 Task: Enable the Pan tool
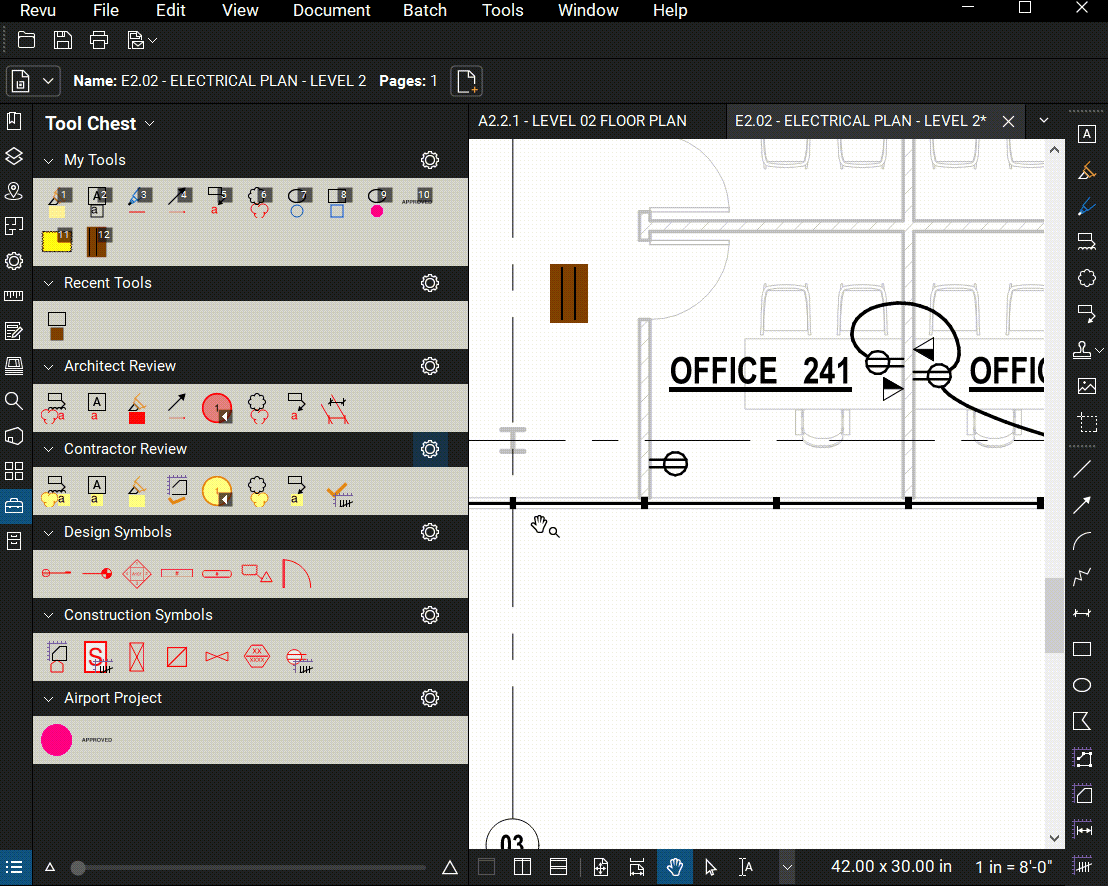tap(675, 867)
